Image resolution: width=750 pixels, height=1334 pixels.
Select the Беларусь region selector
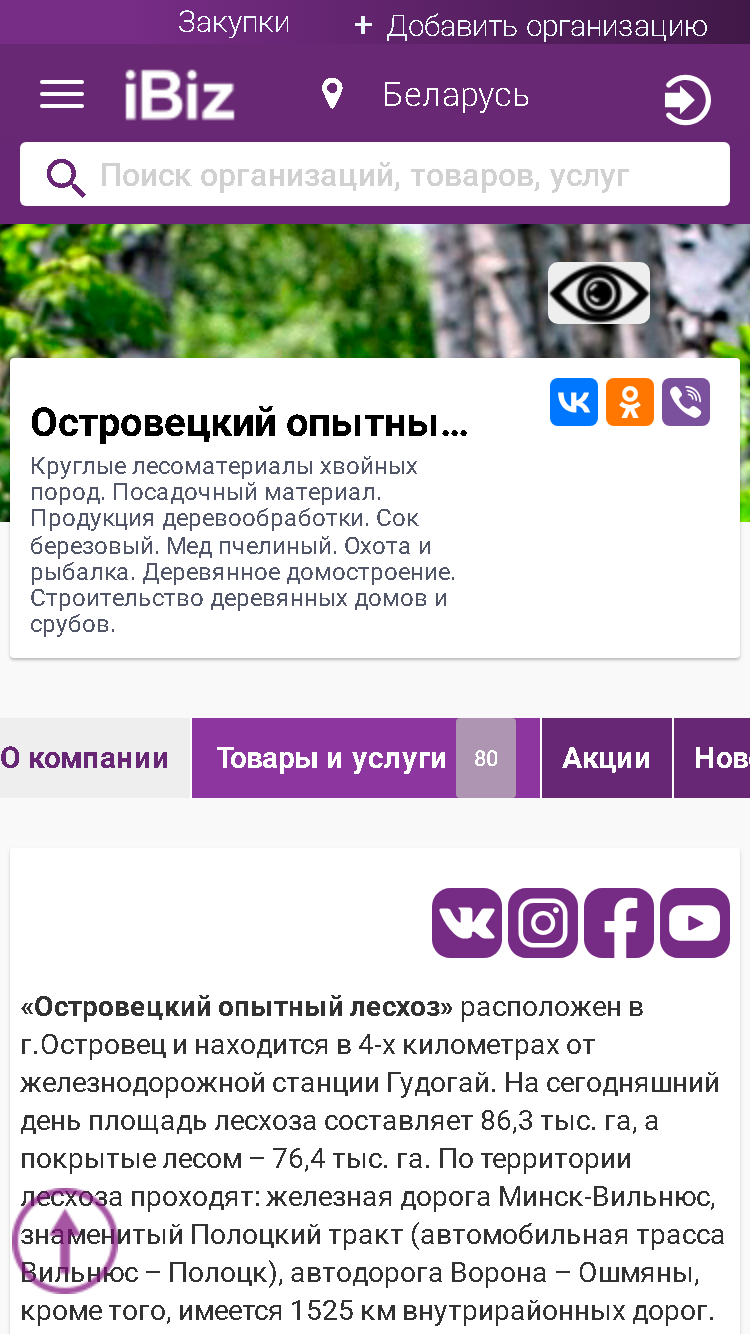point(456,96)
